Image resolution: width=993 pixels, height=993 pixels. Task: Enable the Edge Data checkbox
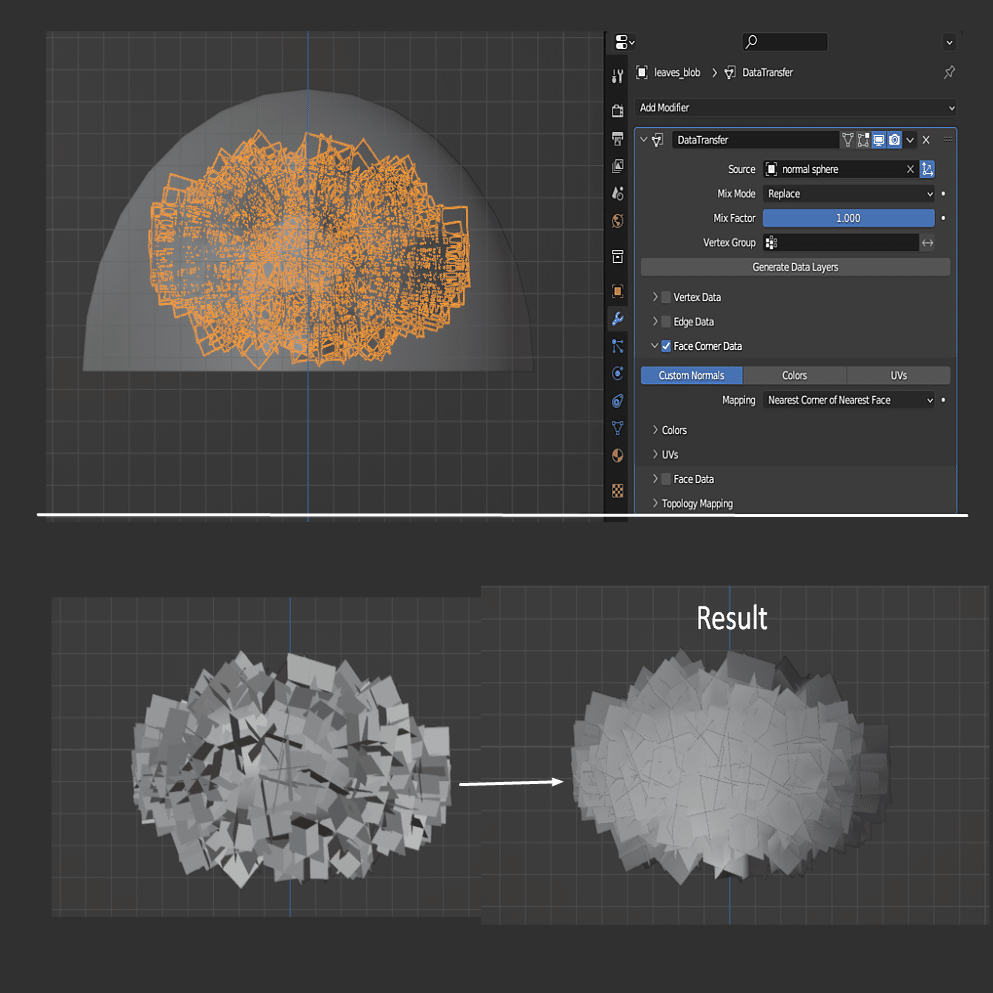coord(666,322)
